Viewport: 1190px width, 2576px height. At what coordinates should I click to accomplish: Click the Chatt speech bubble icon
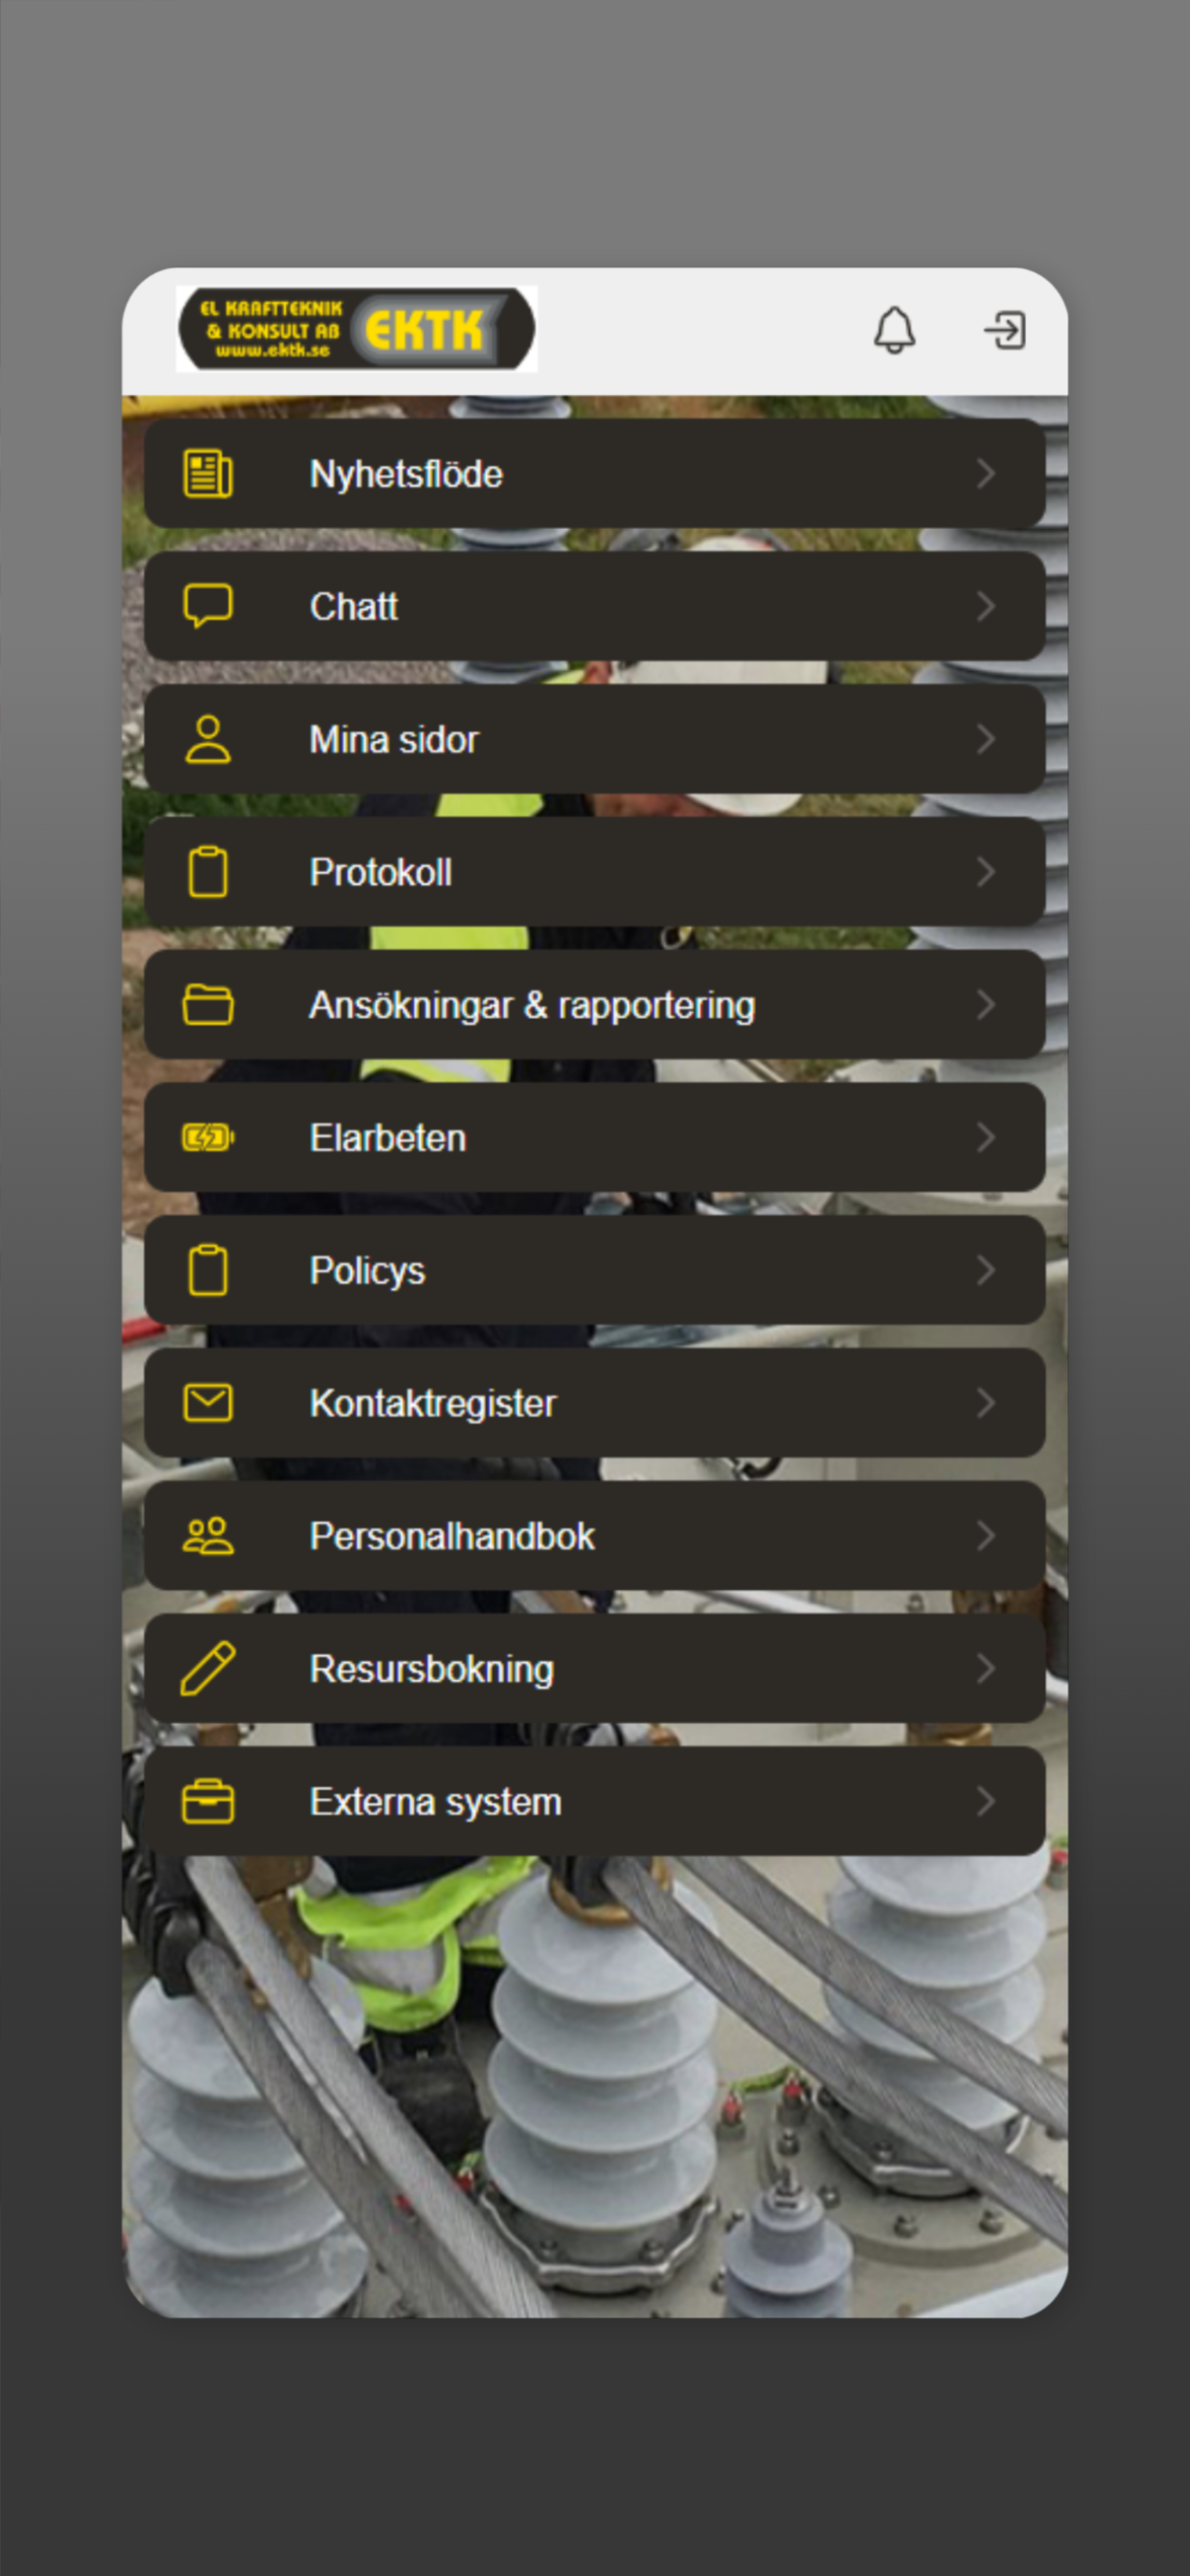point(208,606)
